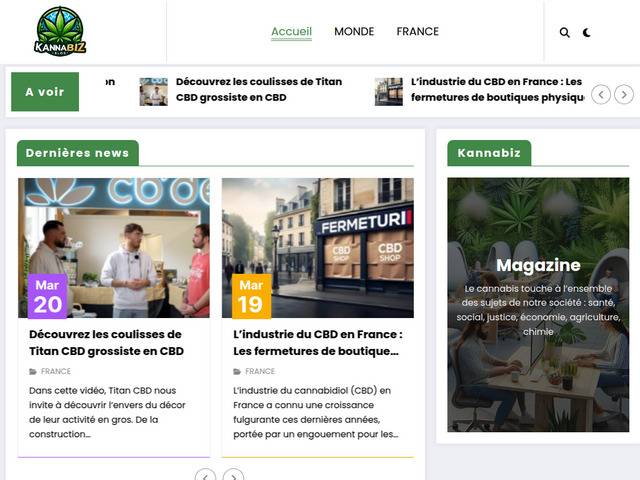Click the Kannabiz logo
Image resolution: width=640 pixels, height=480 pixels.
pyautogui.click(x=61, y=31)
